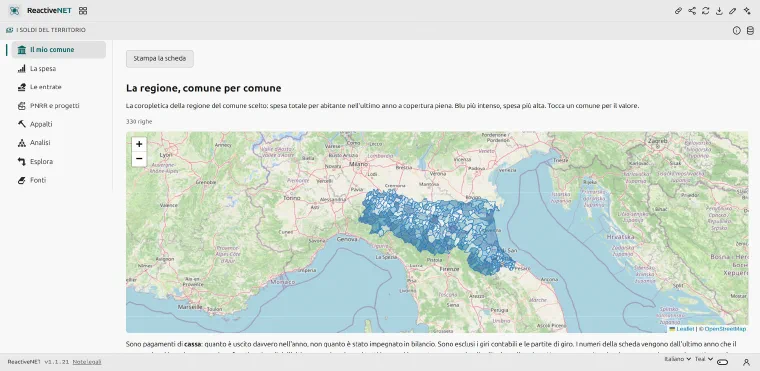Select Il mio comune in sidebar
Image resolution: width=760 pixels, height=371 pixels.
tap(59, 49)
